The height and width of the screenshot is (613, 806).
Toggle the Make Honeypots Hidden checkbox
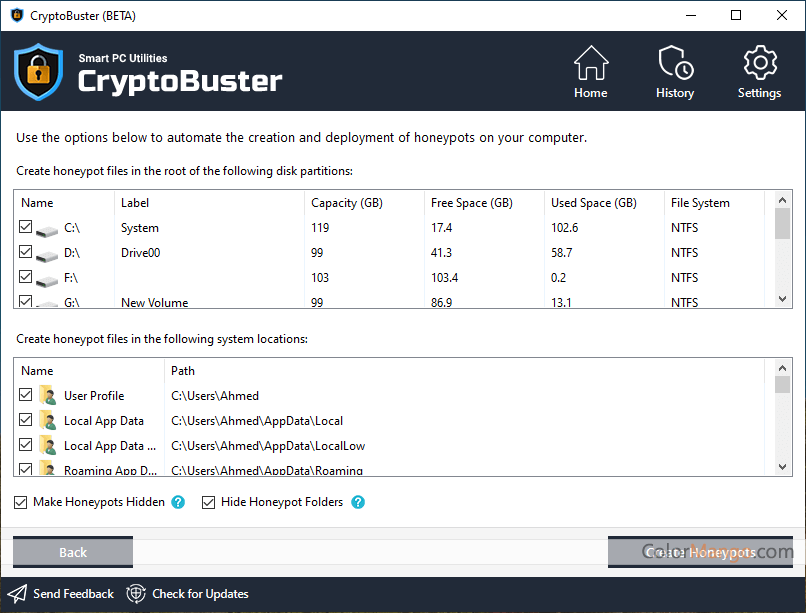(x=21, y=502)
